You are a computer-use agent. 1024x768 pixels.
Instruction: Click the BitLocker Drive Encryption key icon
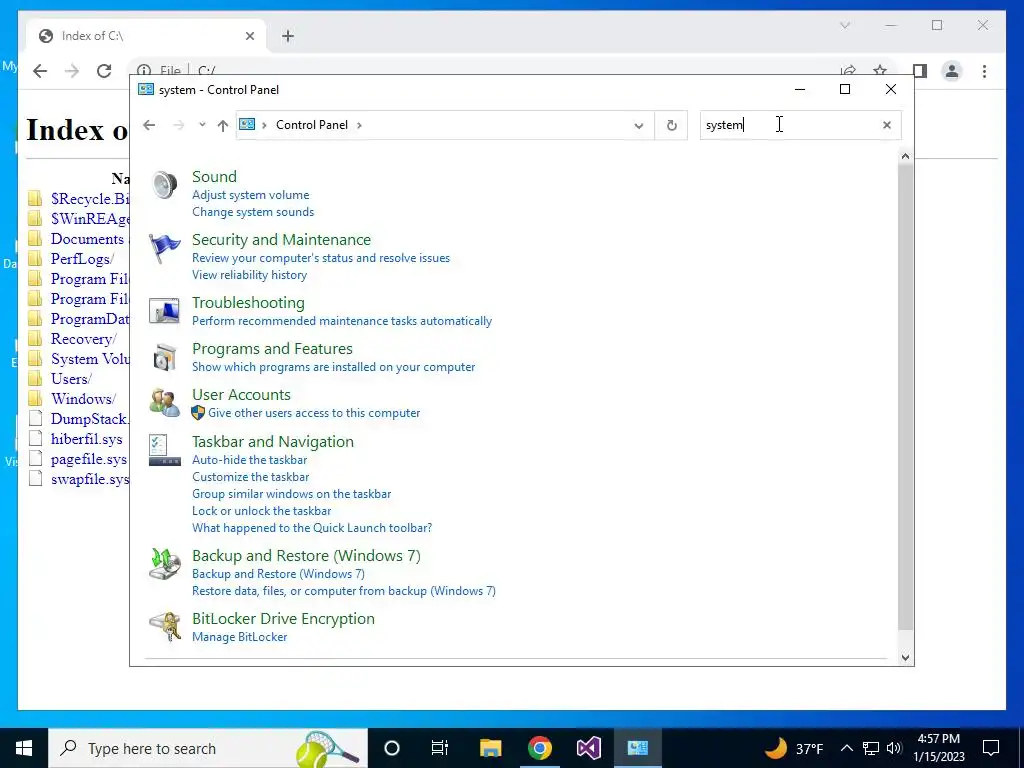click(165, 627)
